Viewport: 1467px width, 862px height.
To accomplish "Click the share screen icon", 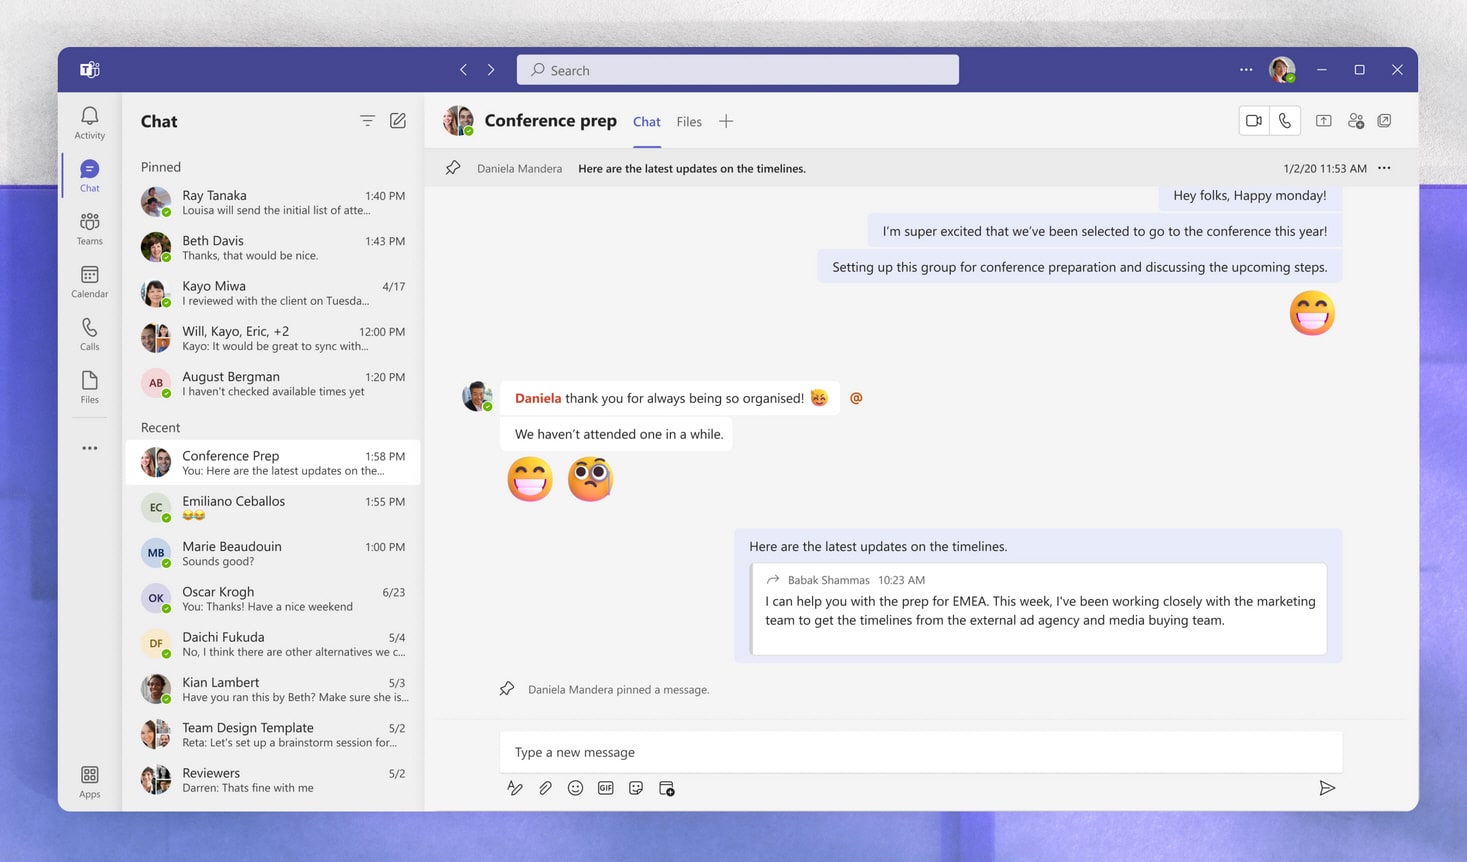I will 1323,121.
